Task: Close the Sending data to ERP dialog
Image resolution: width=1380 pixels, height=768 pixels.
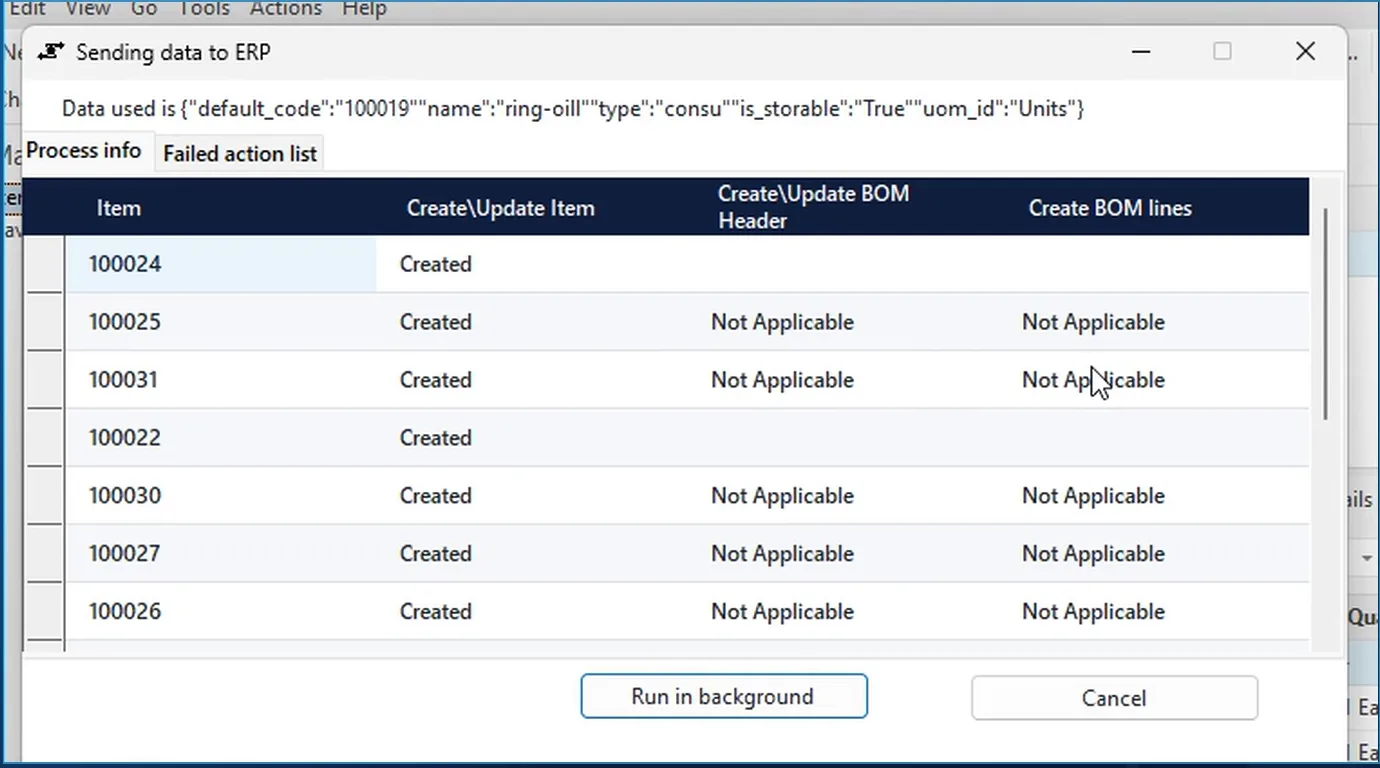Action: point(1305,51)
